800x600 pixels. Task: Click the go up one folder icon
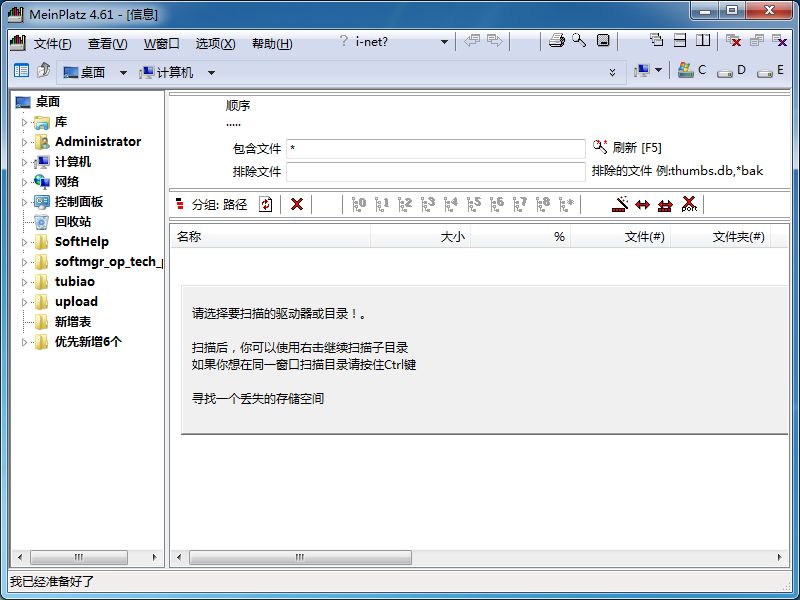43,70
